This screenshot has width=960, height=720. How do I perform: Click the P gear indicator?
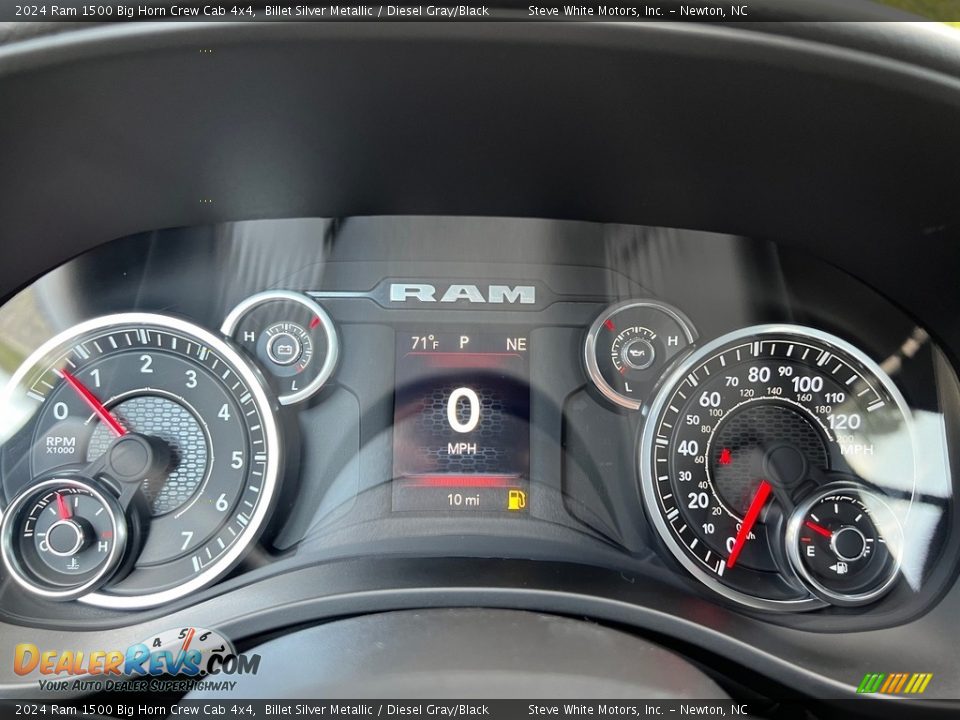pyautogui.click(x=464, y=342)
